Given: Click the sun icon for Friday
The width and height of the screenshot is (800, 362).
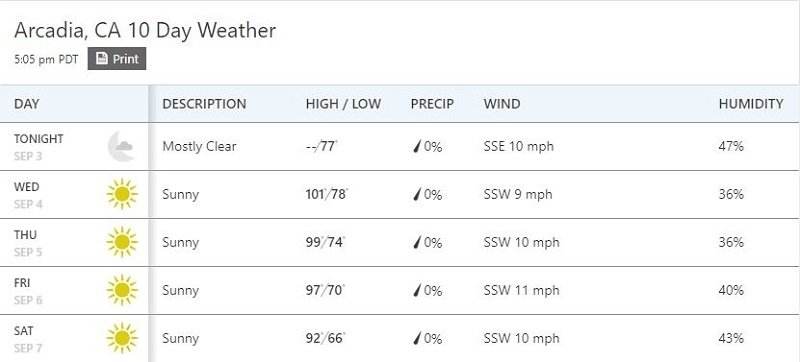Looking at the screenshot, I should point(122,290).
